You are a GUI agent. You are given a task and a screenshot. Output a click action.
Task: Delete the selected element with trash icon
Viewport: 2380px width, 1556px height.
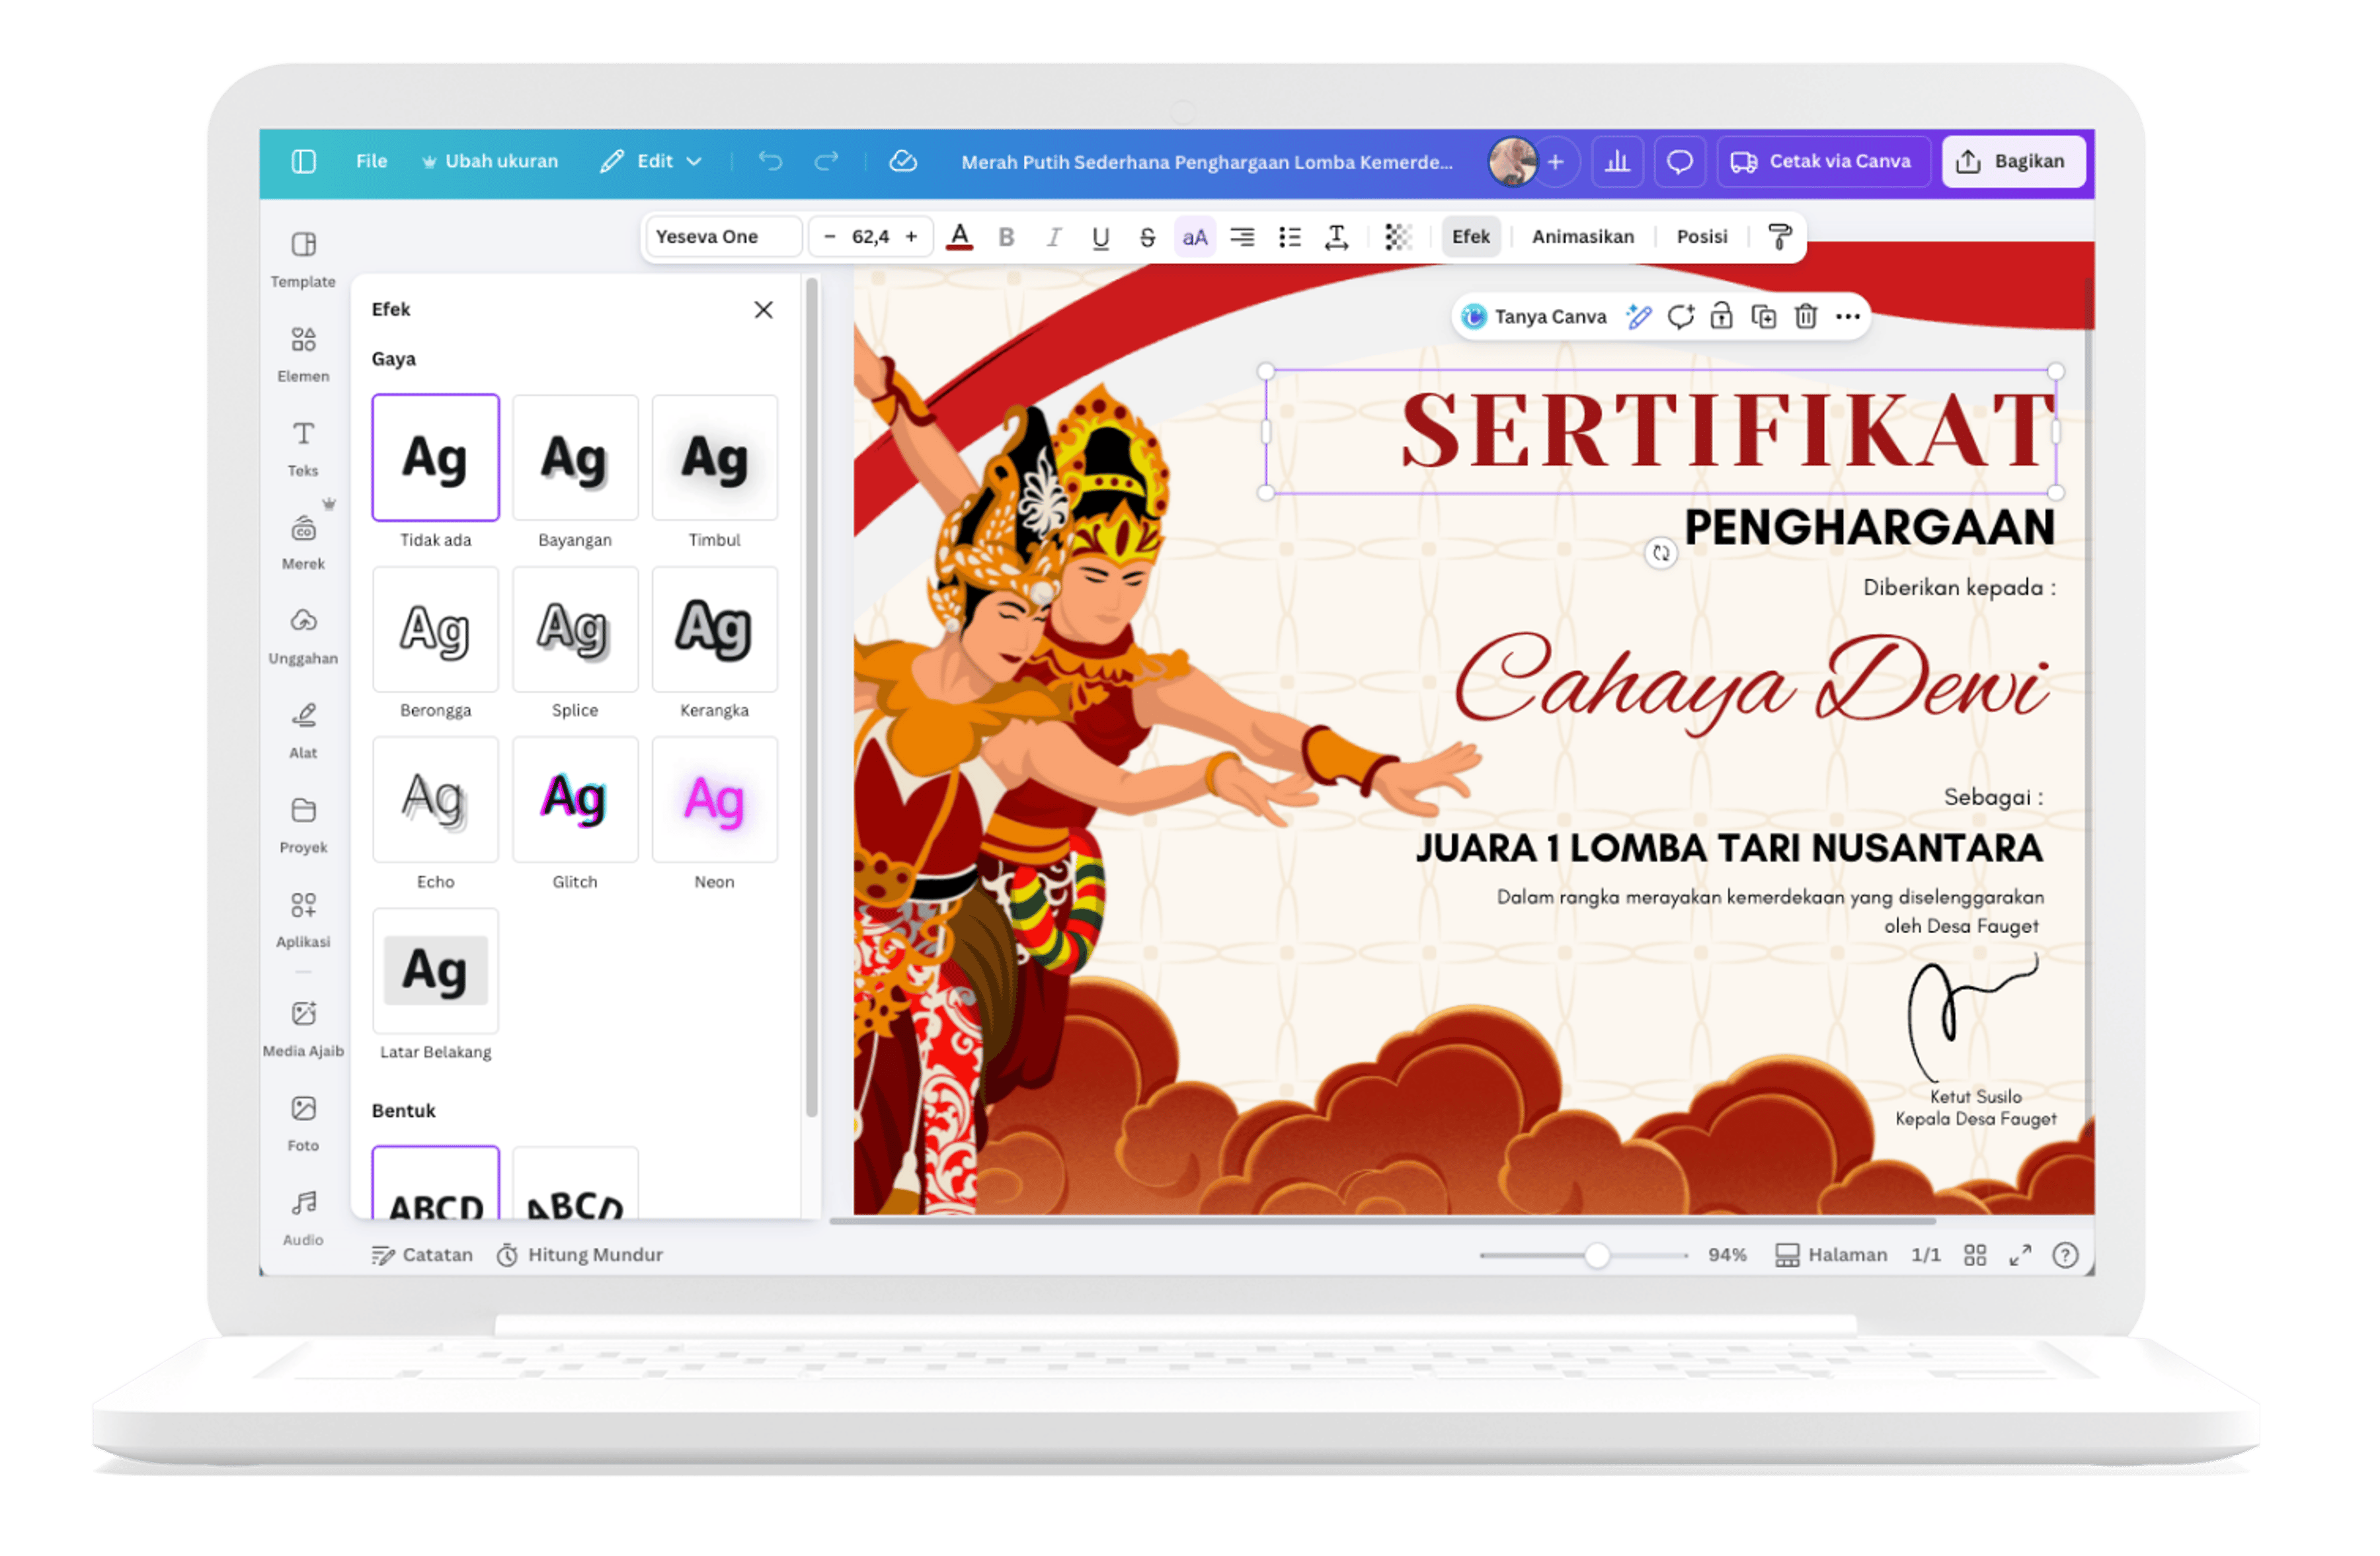[1806, 317]
